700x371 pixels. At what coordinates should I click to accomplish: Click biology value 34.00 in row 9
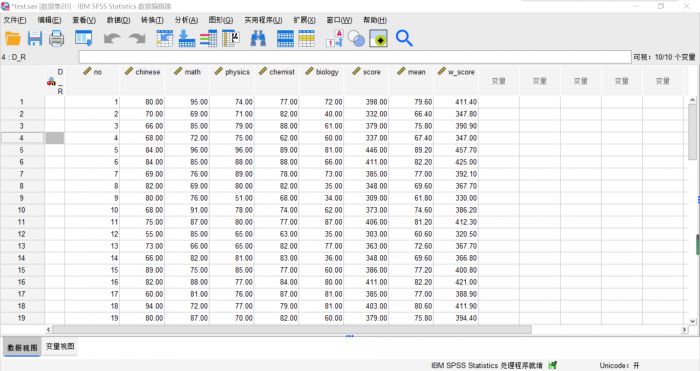coord(321,198)
